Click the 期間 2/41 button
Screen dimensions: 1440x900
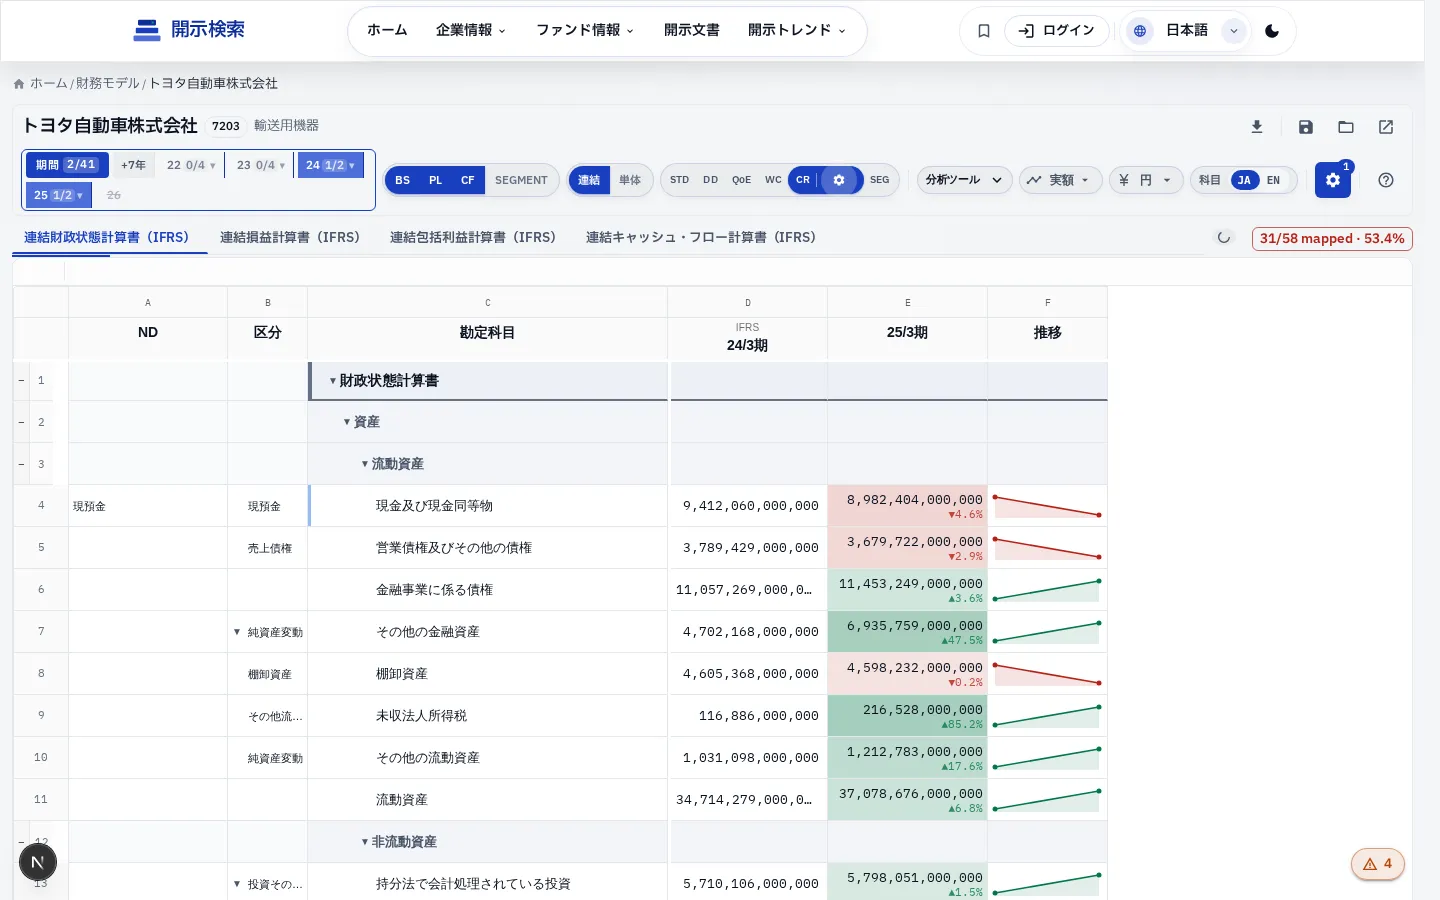pyautogui.click(x=66, y=165)
